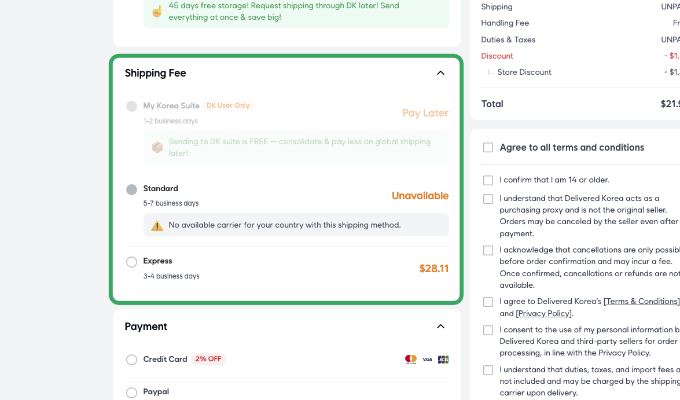
Task: Check the age 14 or older confirmation
Action: (x=488, y=180)
